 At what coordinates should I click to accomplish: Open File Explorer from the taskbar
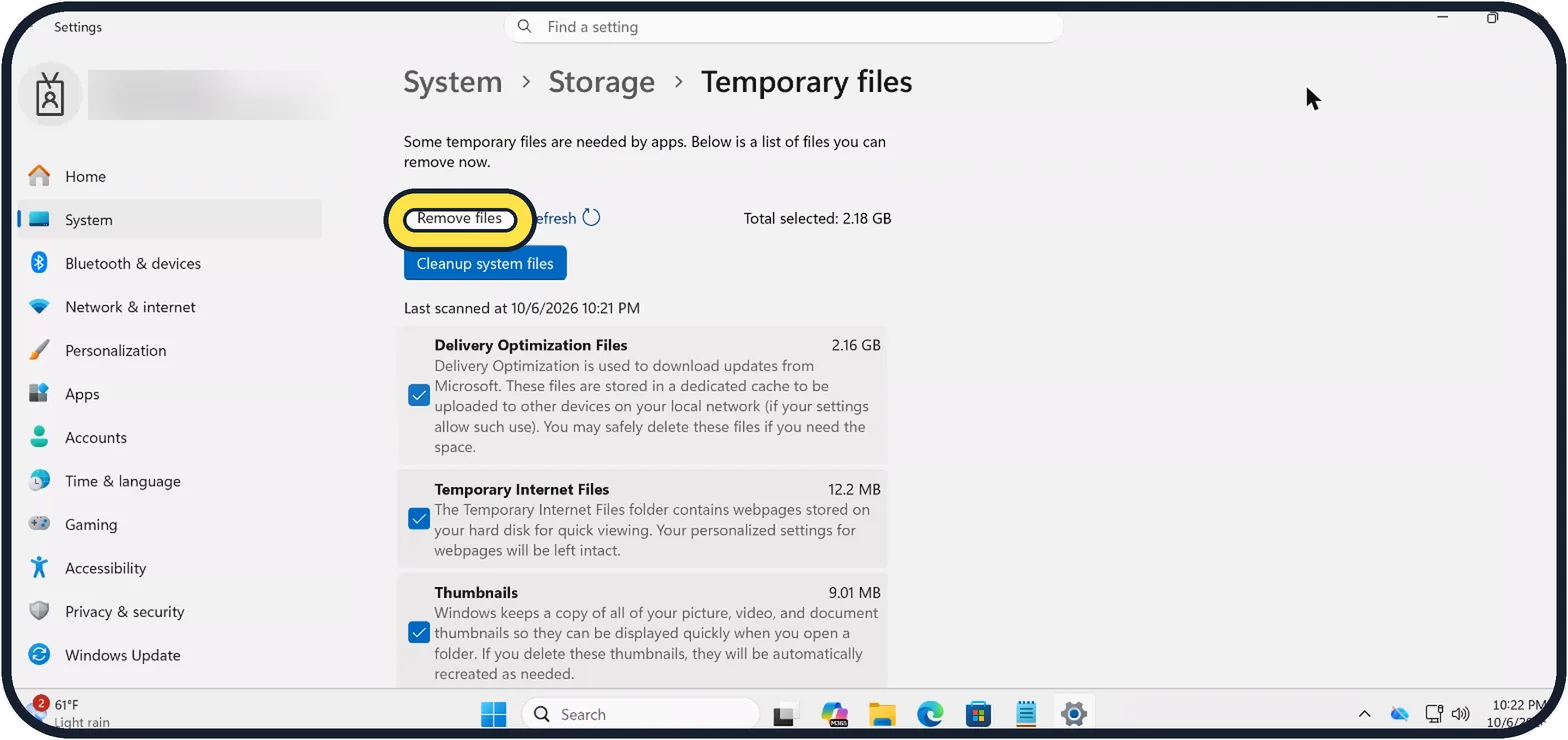(x=882, y=714)
